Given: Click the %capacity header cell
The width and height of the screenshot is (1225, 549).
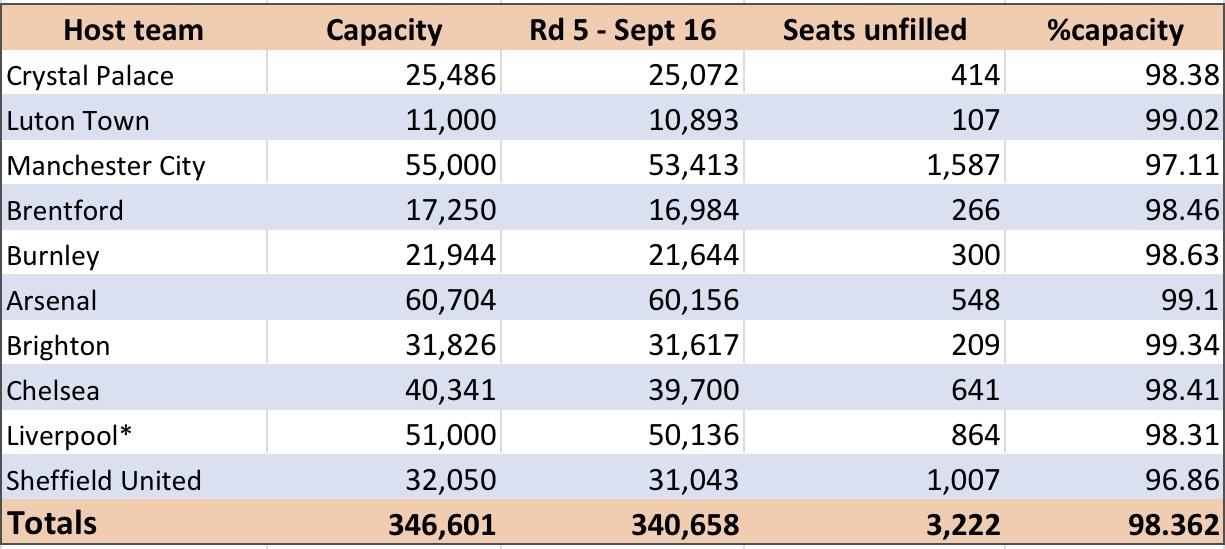Looking at the screenshot, I should pos(1113,30).
